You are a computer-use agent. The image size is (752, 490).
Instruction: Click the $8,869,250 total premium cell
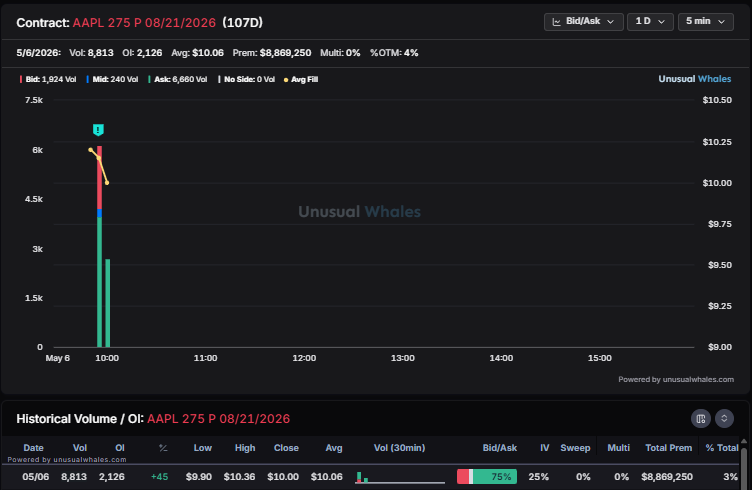coord(667,477)
